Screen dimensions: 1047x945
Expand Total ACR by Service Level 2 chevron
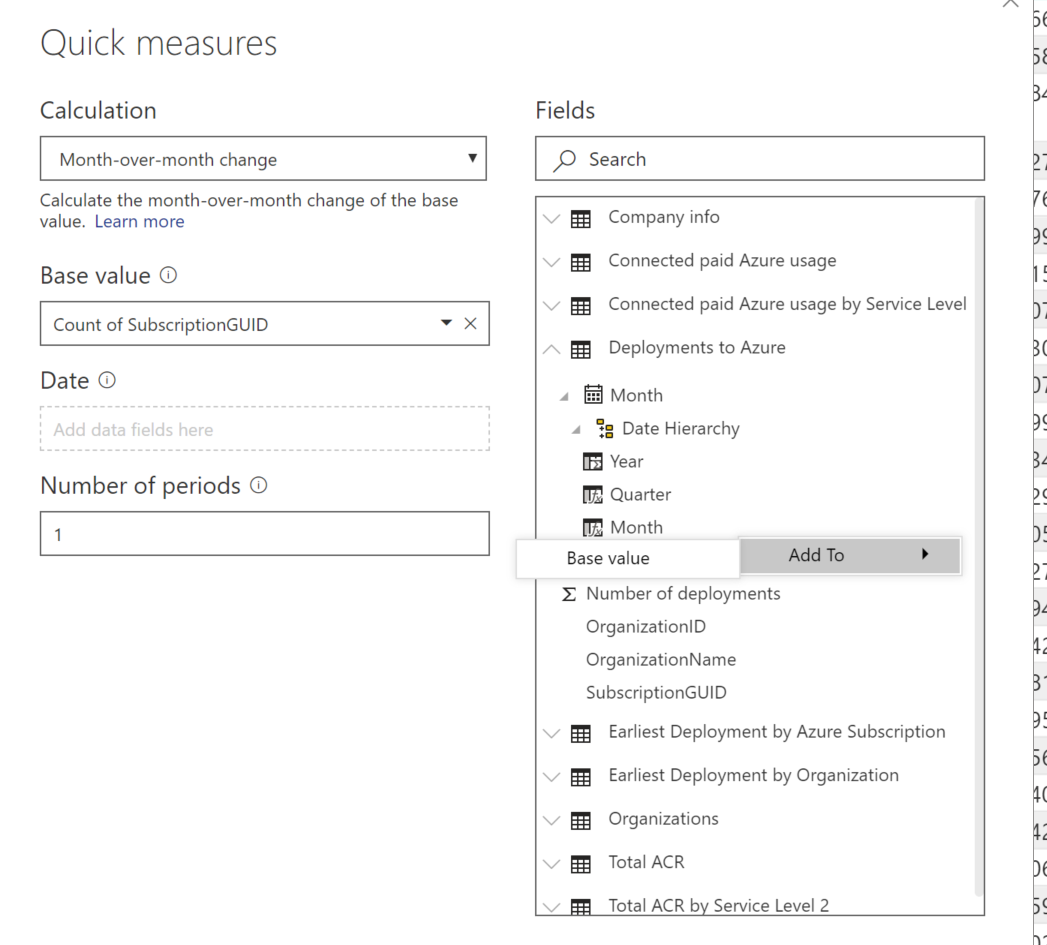552,907
